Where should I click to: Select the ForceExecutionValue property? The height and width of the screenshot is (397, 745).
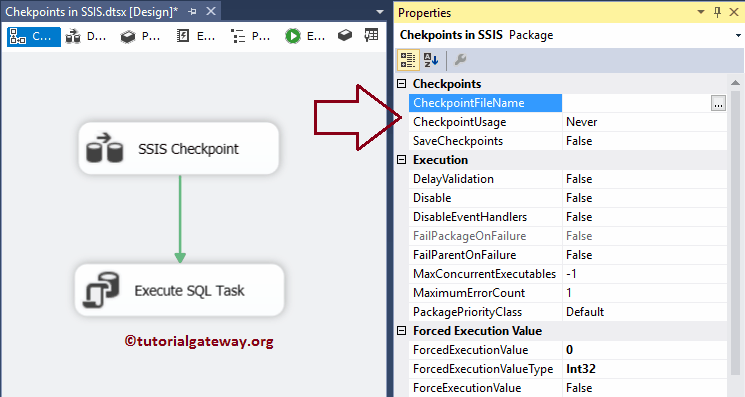coord(485,388)
